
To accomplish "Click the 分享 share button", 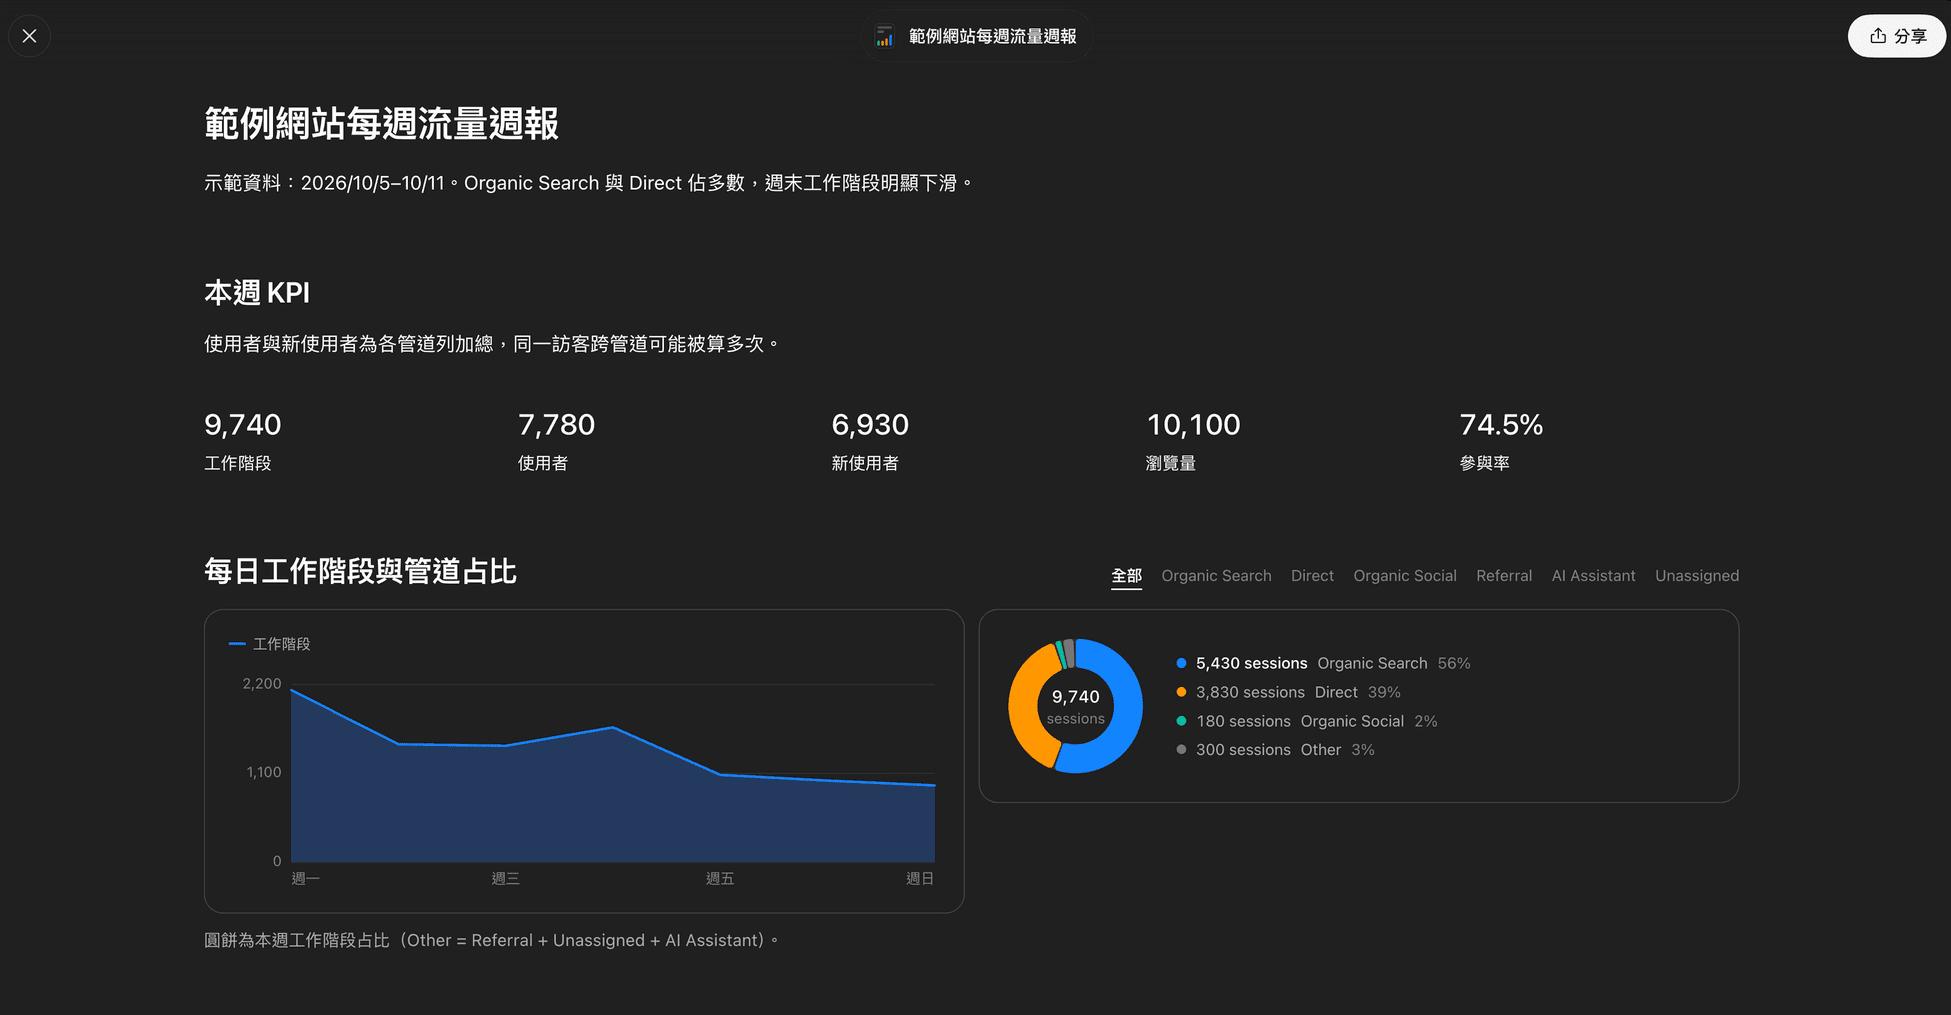I will coord(1896,36).
